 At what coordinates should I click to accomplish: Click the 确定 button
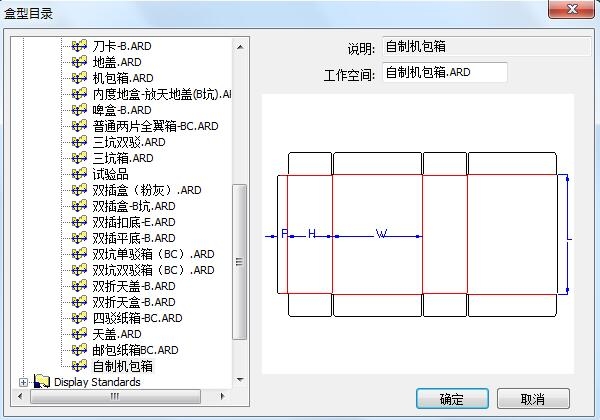(452, 399)
